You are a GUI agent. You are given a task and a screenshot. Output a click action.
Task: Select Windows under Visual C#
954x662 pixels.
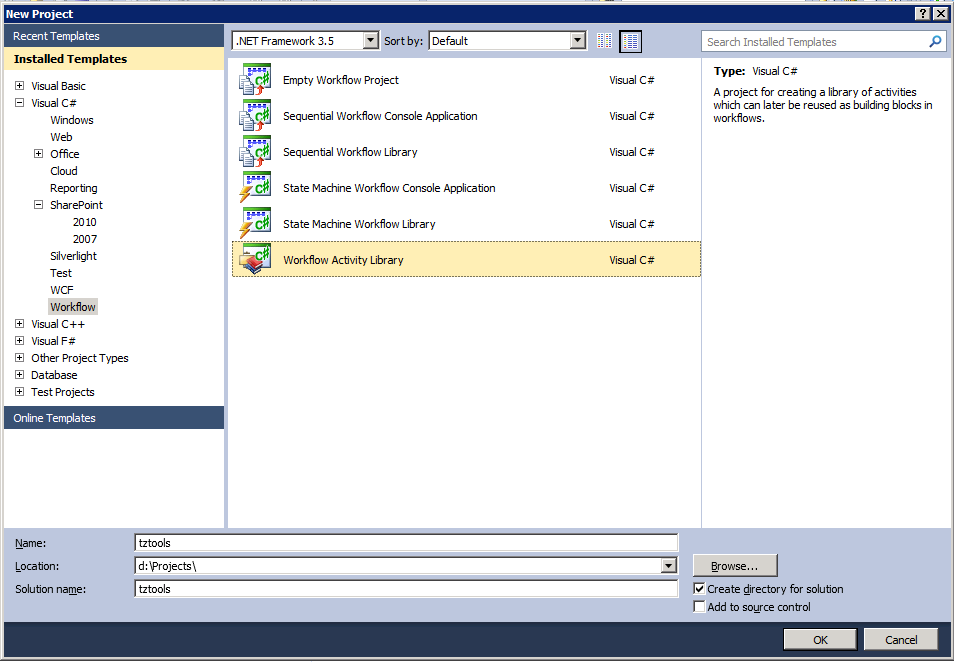pyautogui.click(x=72, y=120)
